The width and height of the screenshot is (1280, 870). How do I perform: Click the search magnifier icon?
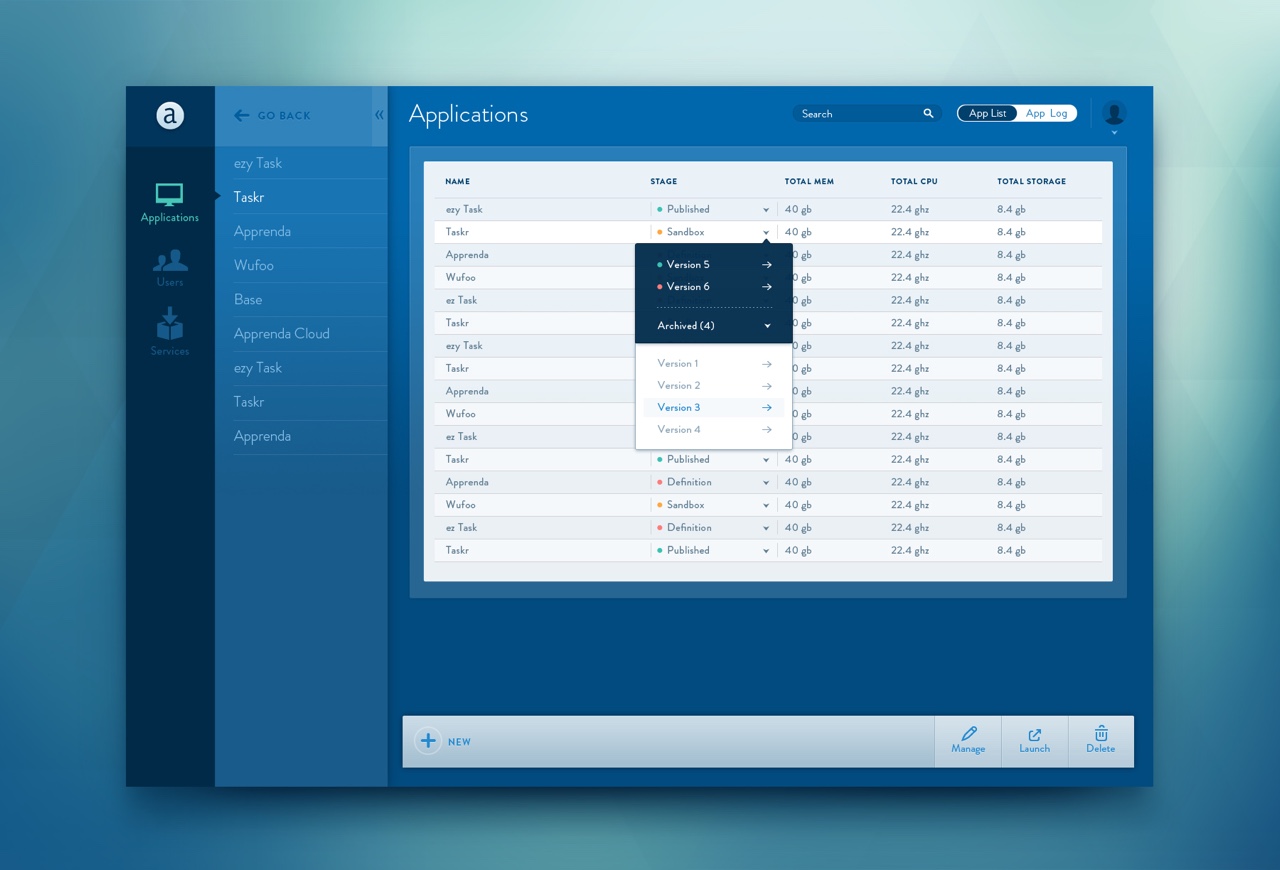coord(928,114)
